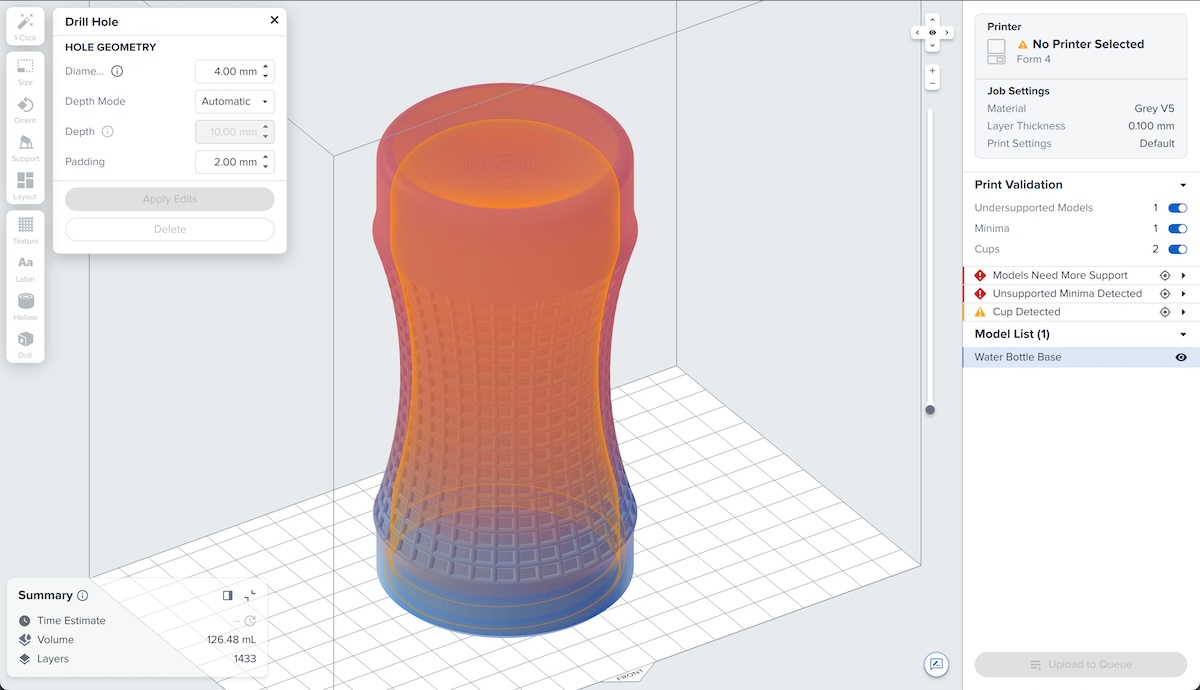
Task: Toggle Undersupported Models validation
Action: click(x=1176, y=207)
